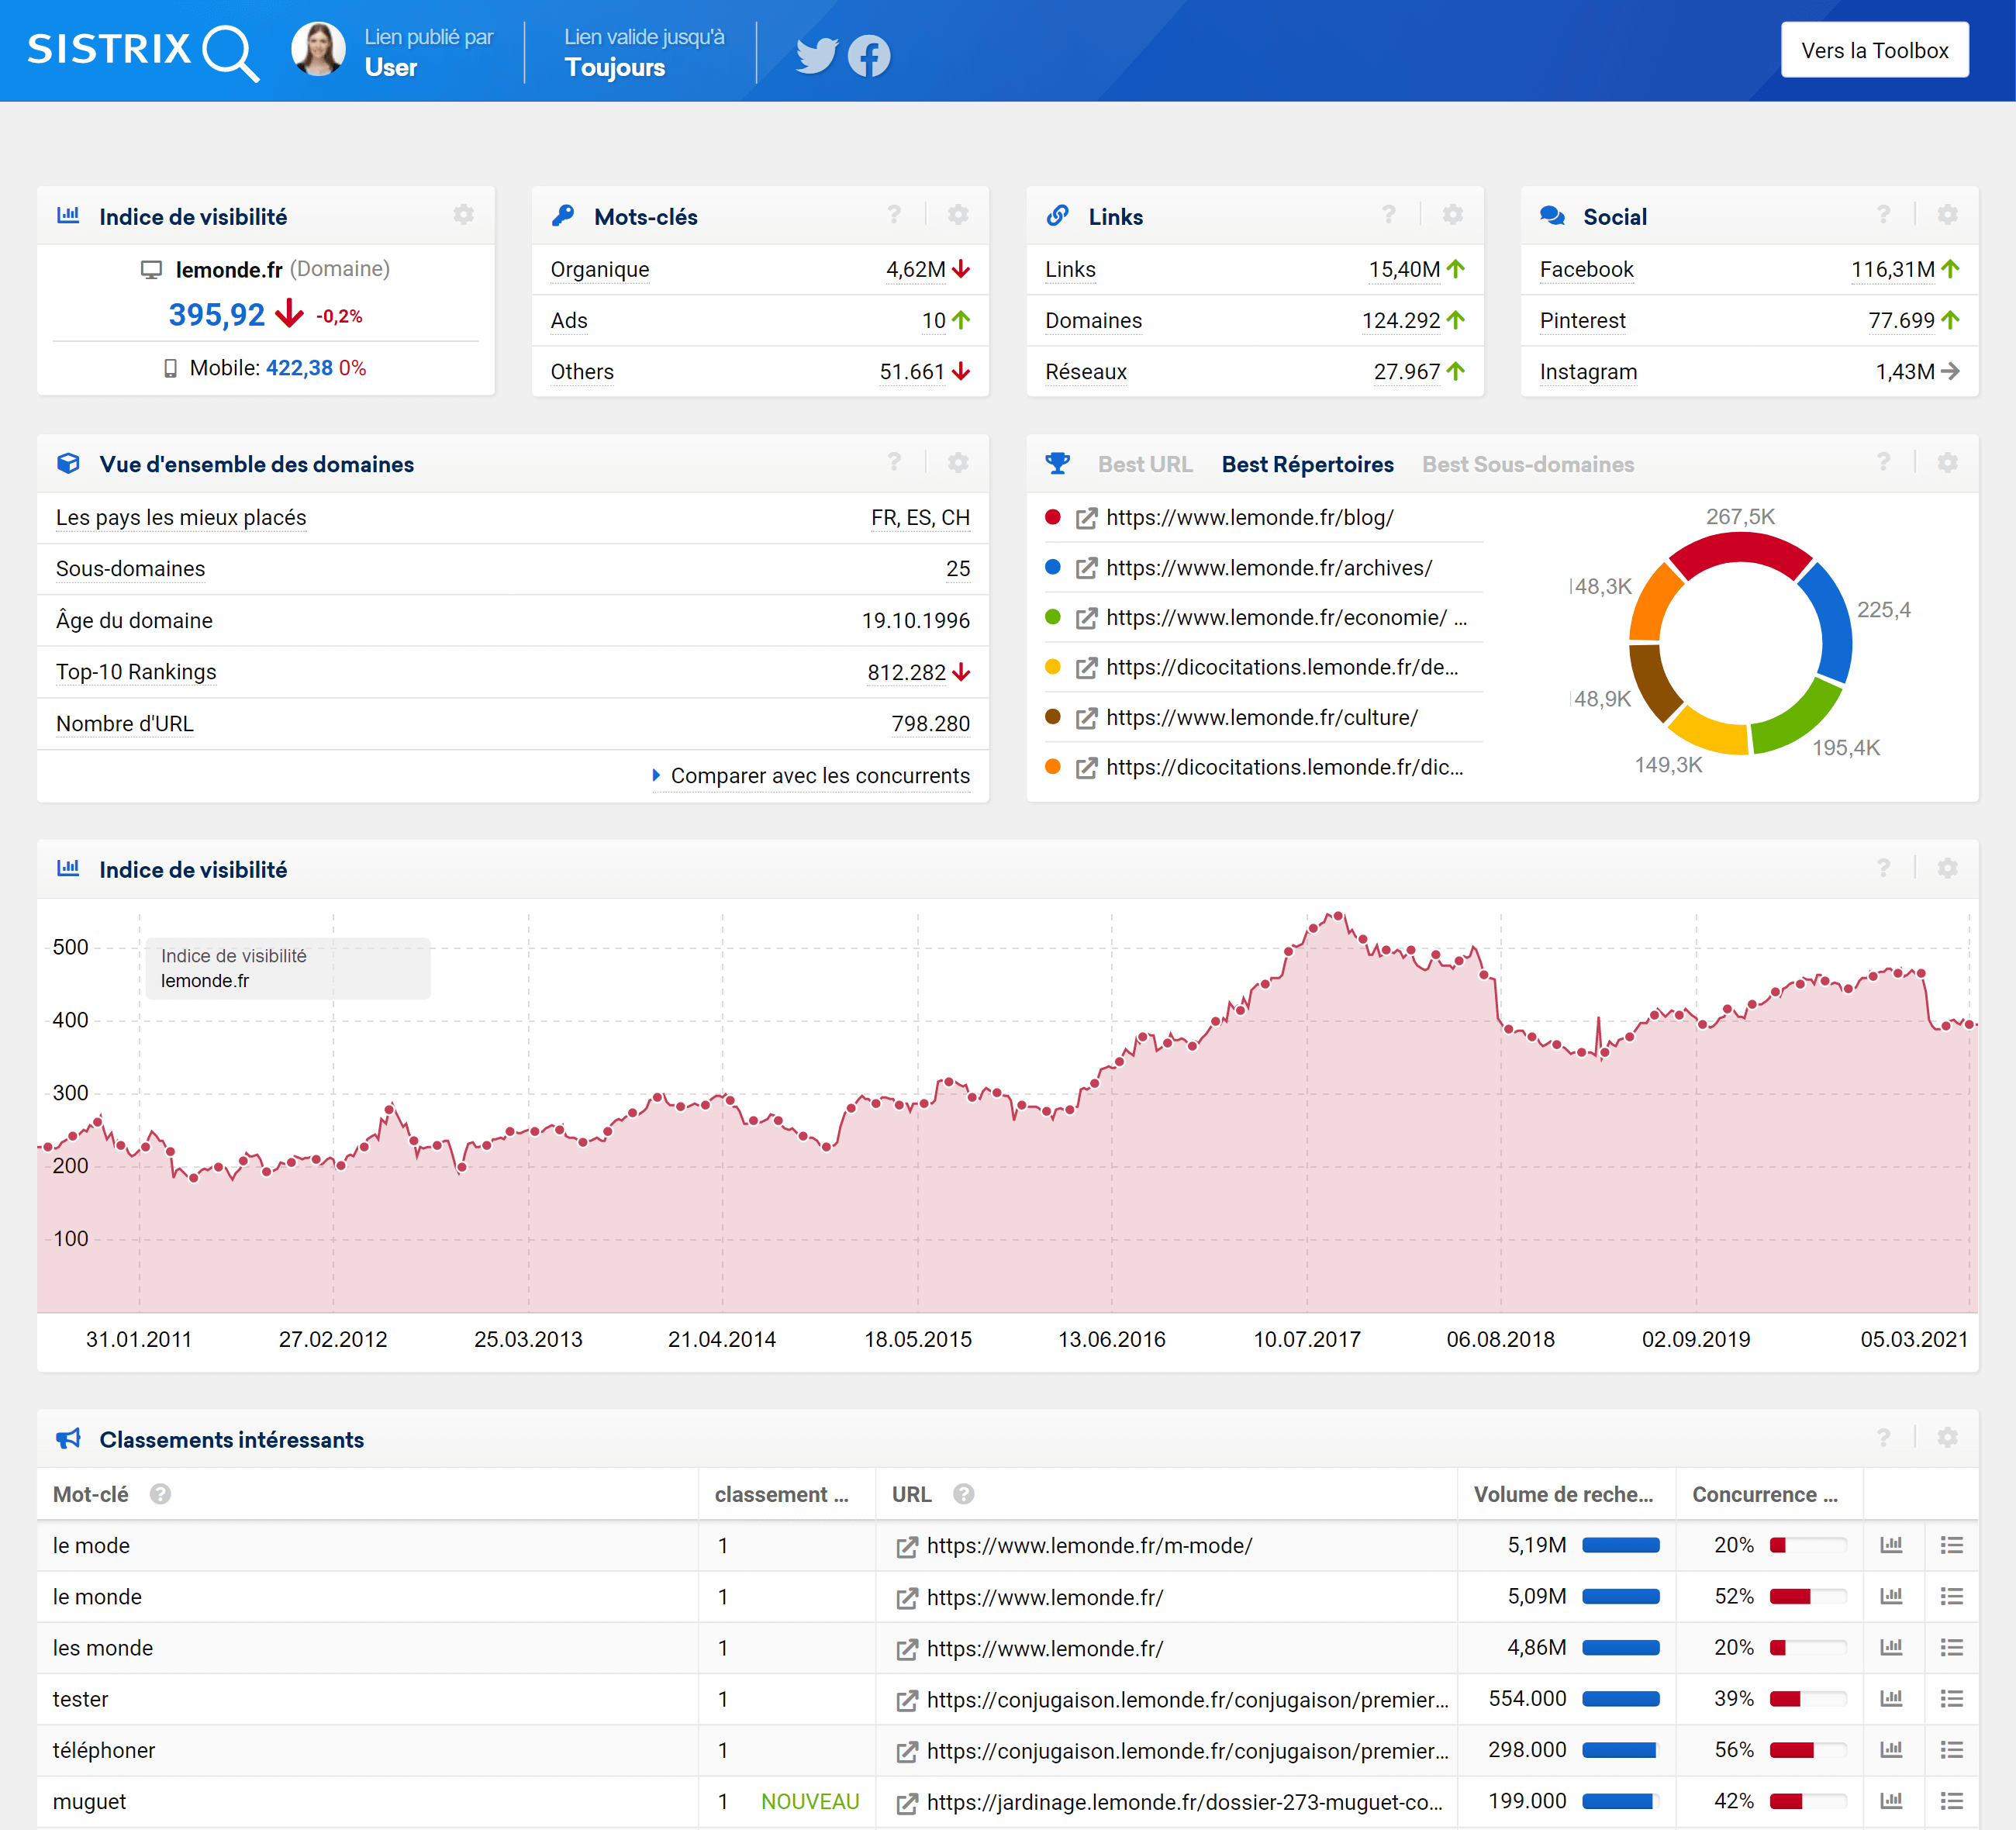Click the Ads keywords label
2016x1830 pixels.
[569, 320]
